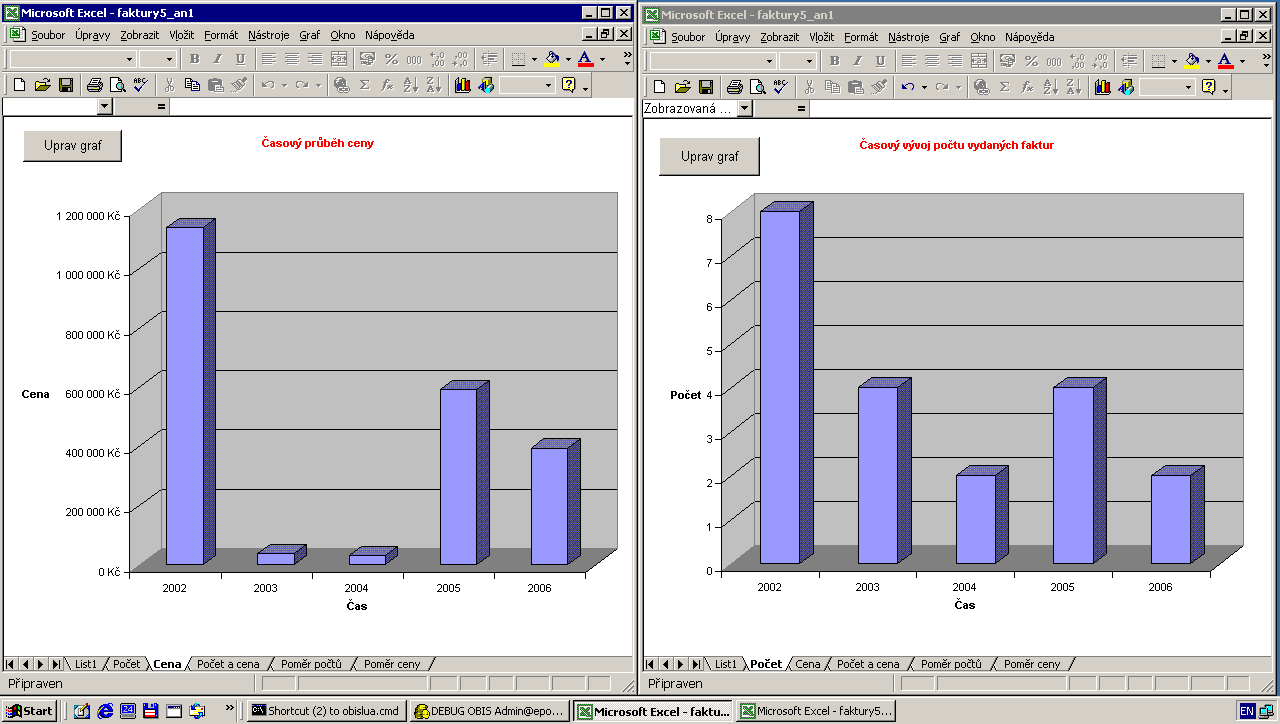Expand font color dropdown arrow in the průběh ceny window

pos(602,60)
